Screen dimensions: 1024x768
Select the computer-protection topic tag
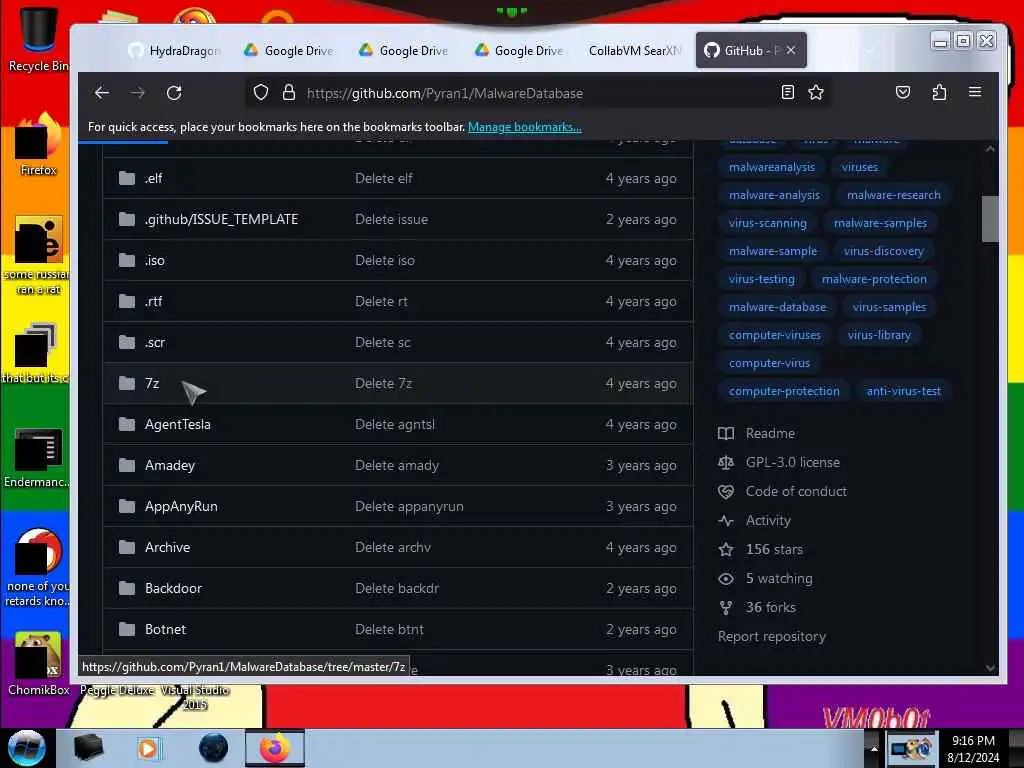(784, 392)
